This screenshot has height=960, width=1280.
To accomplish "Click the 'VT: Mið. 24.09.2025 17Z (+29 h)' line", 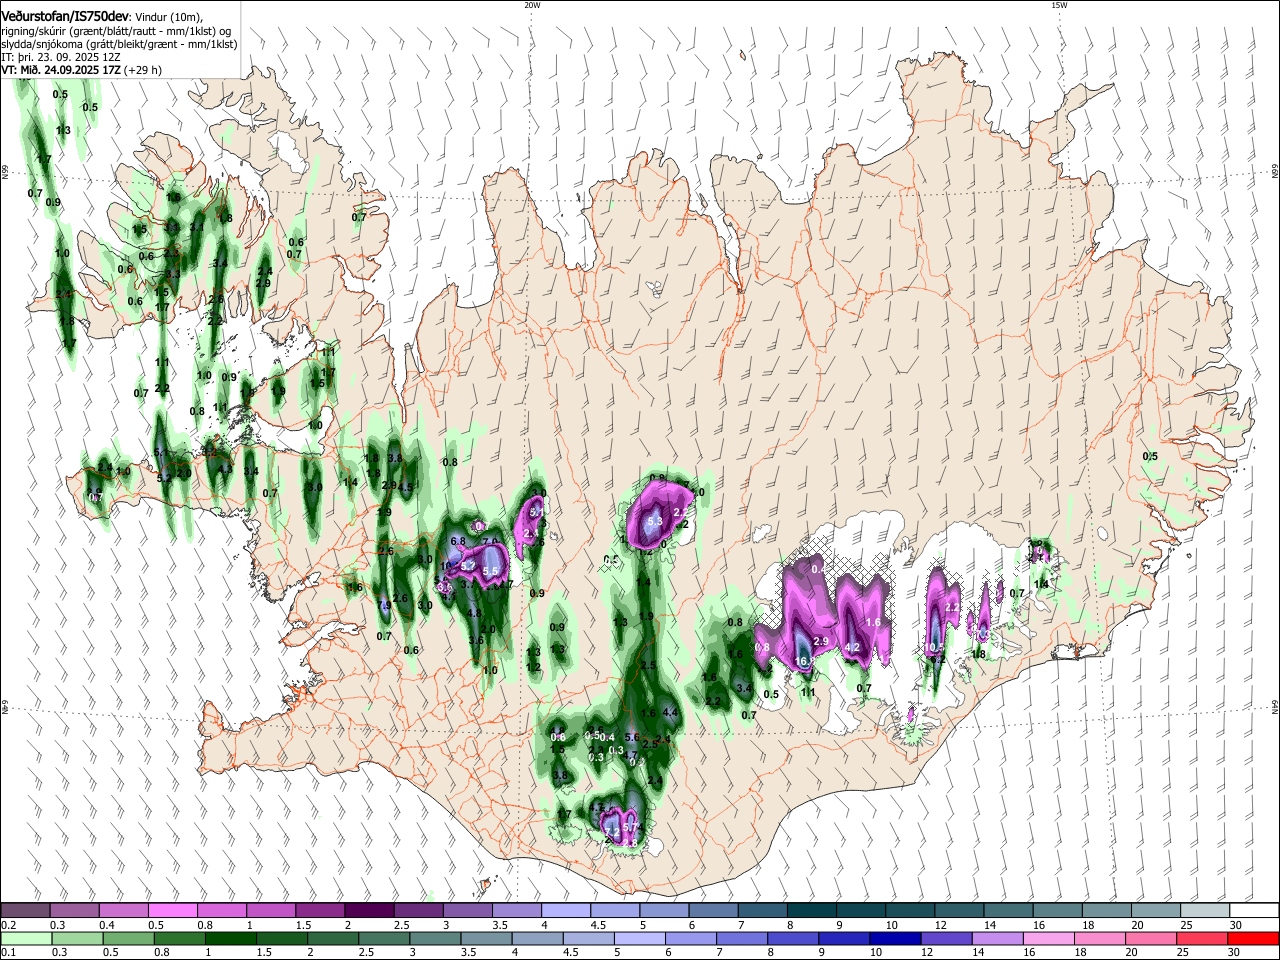I will [81, 71].
